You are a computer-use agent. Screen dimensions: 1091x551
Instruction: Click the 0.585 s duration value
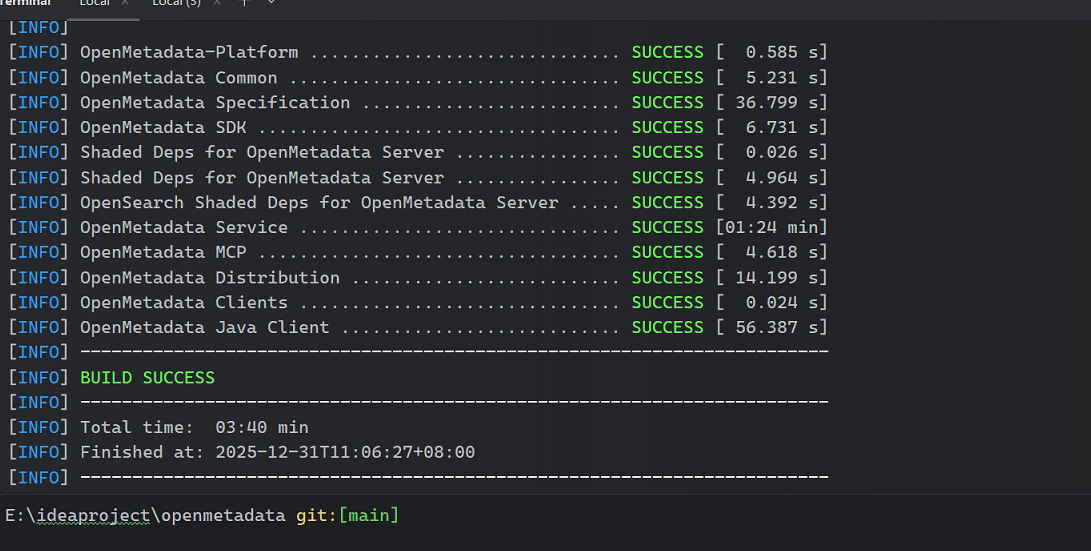pyautogui.click(x=782, y=52)
